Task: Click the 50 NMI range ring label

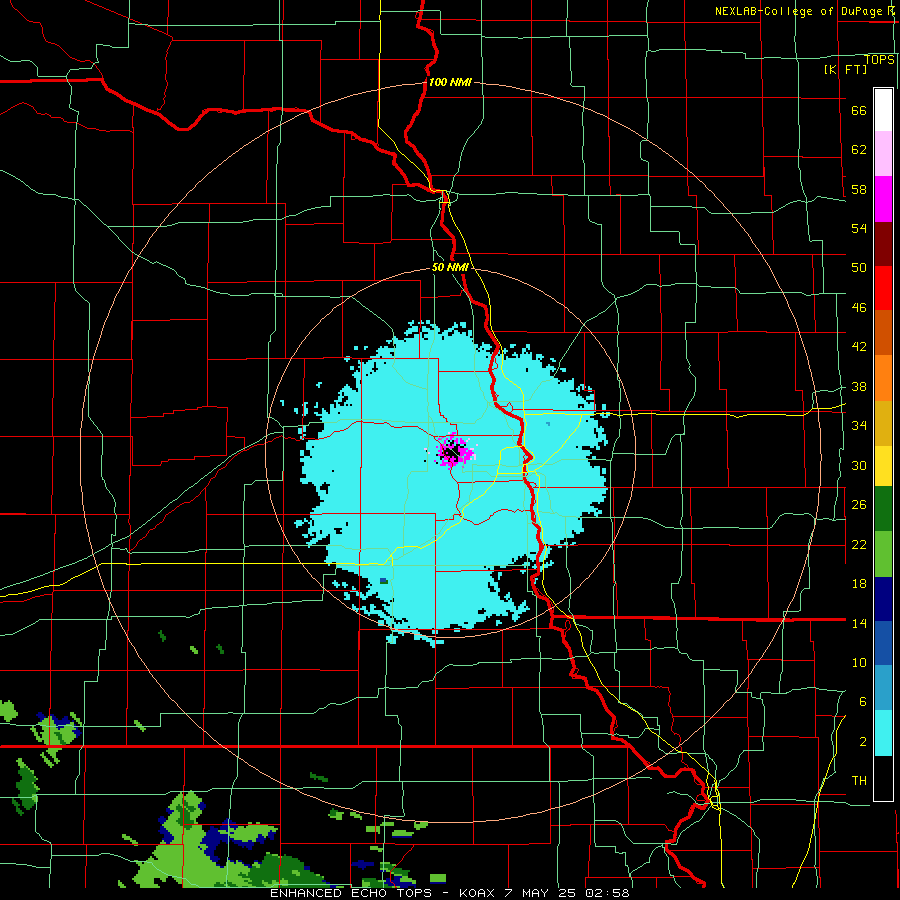Action: pos(450,267)
